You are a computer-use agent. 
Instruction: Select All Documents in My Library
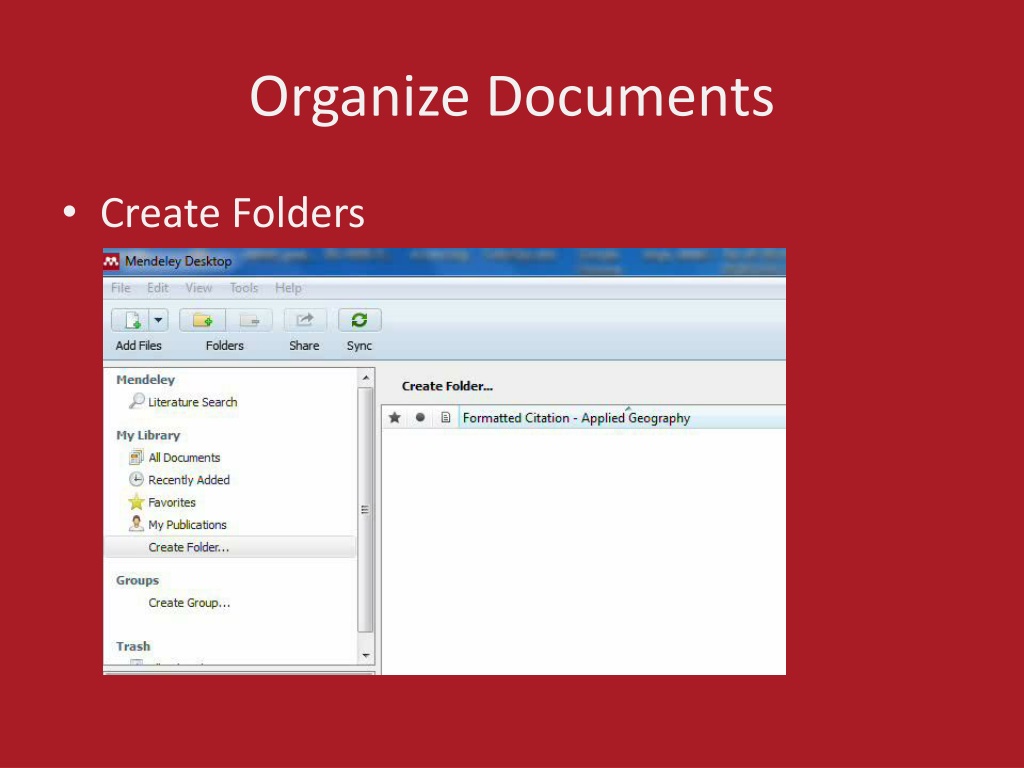pyautogui.click(x=184, y=458)
